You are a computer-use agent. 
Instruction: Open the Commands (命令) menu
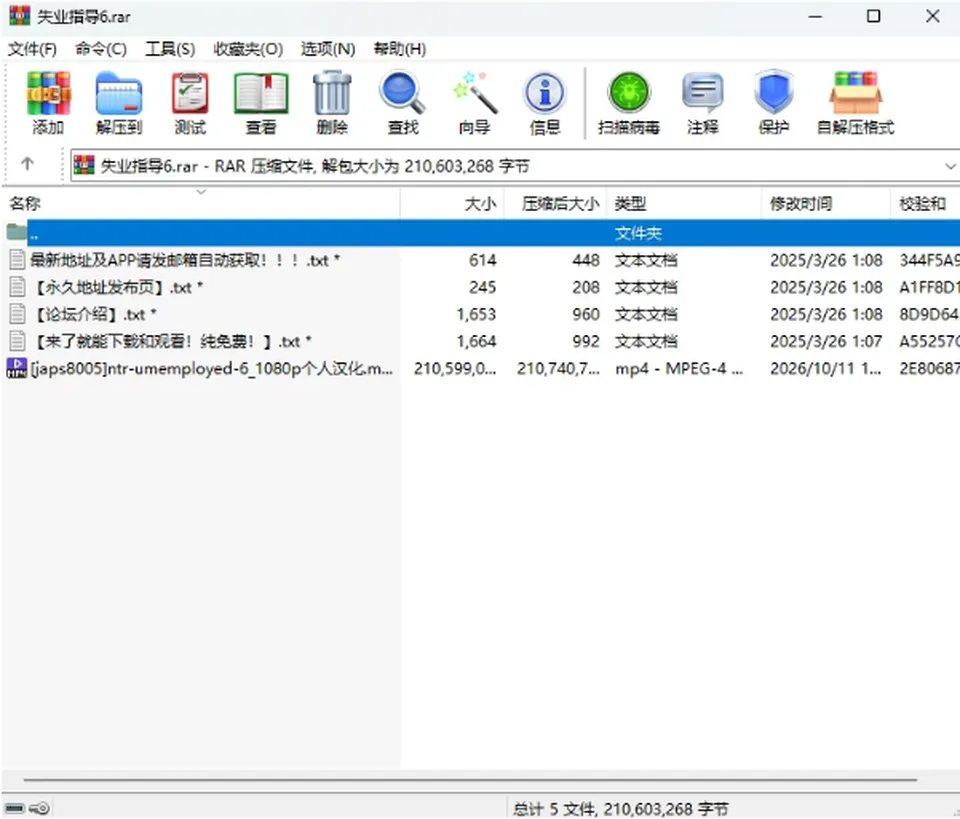click(101, 49)
